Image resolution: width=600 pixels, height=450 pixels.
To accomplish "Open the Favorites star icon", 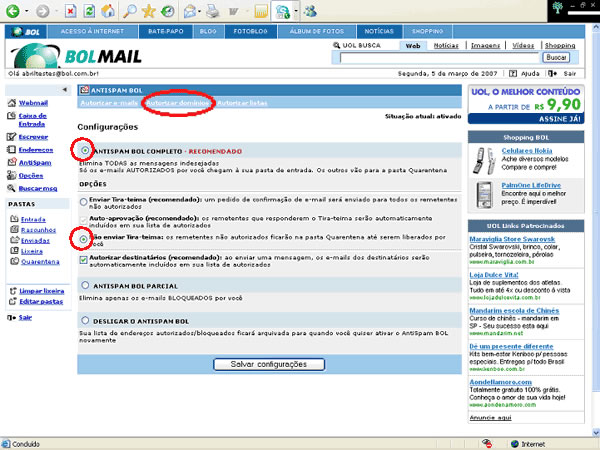I will click(150, 12).
